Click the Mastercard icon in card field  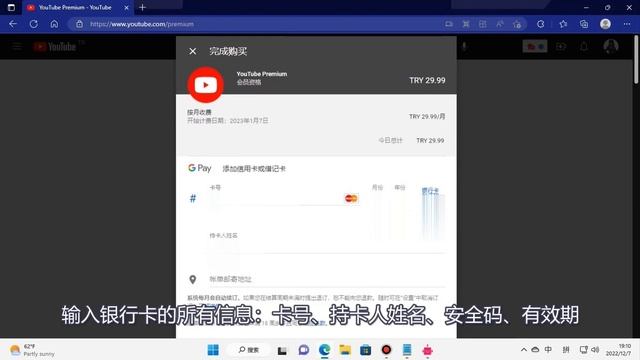click(351, 198)
